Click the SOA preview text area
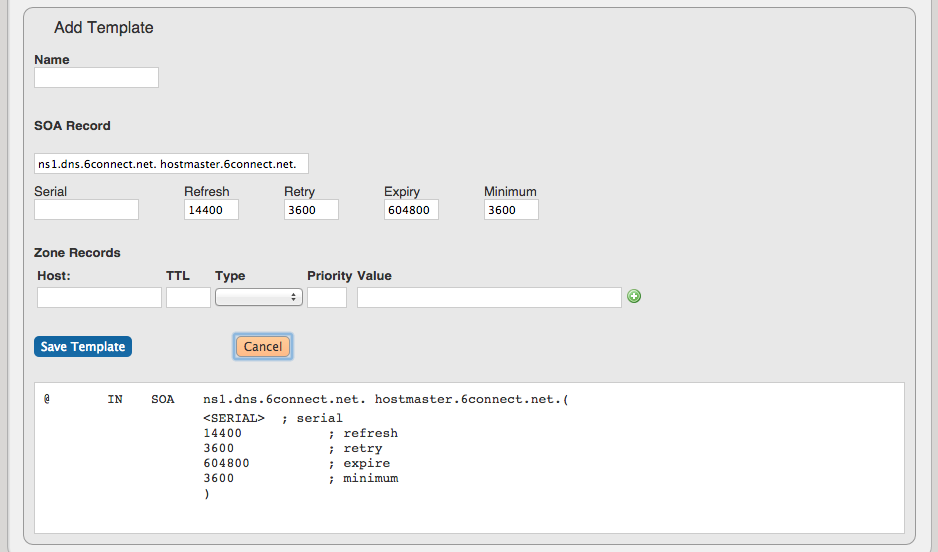938x552 pixels. (469, 458)
